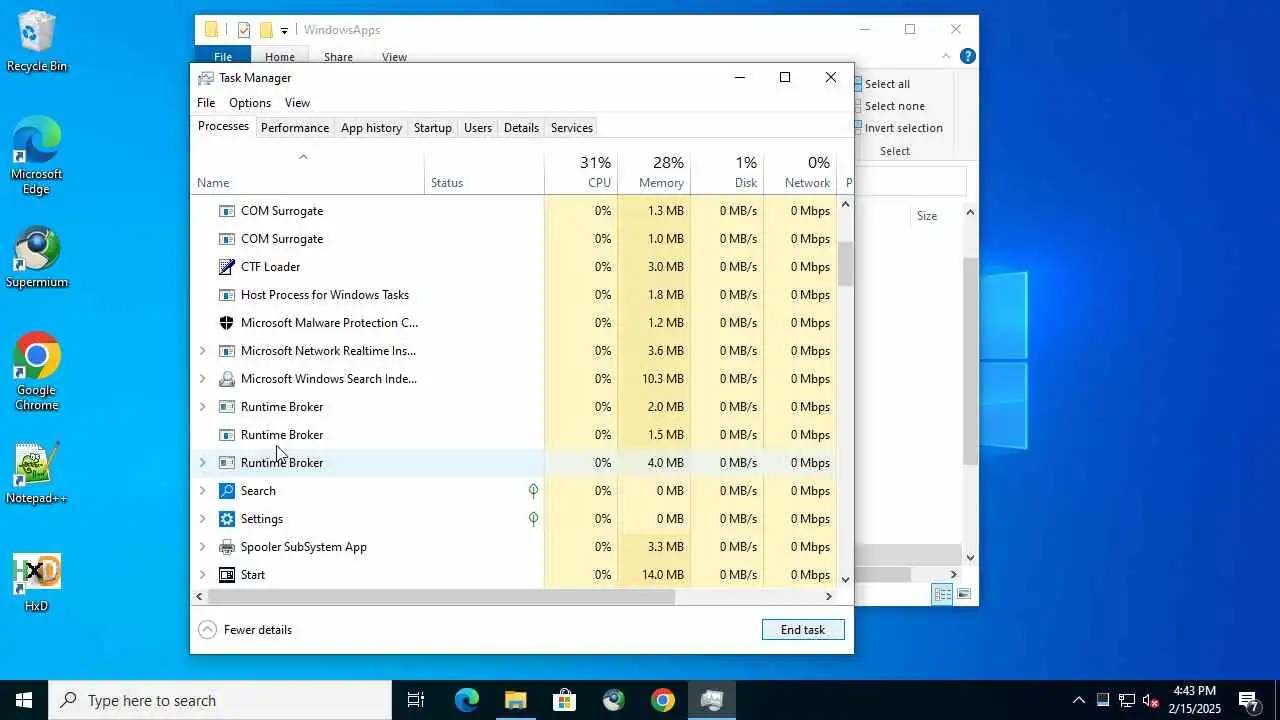
Task: Select the Google Chrome desktop shortcut
Action: coord(37,371)
